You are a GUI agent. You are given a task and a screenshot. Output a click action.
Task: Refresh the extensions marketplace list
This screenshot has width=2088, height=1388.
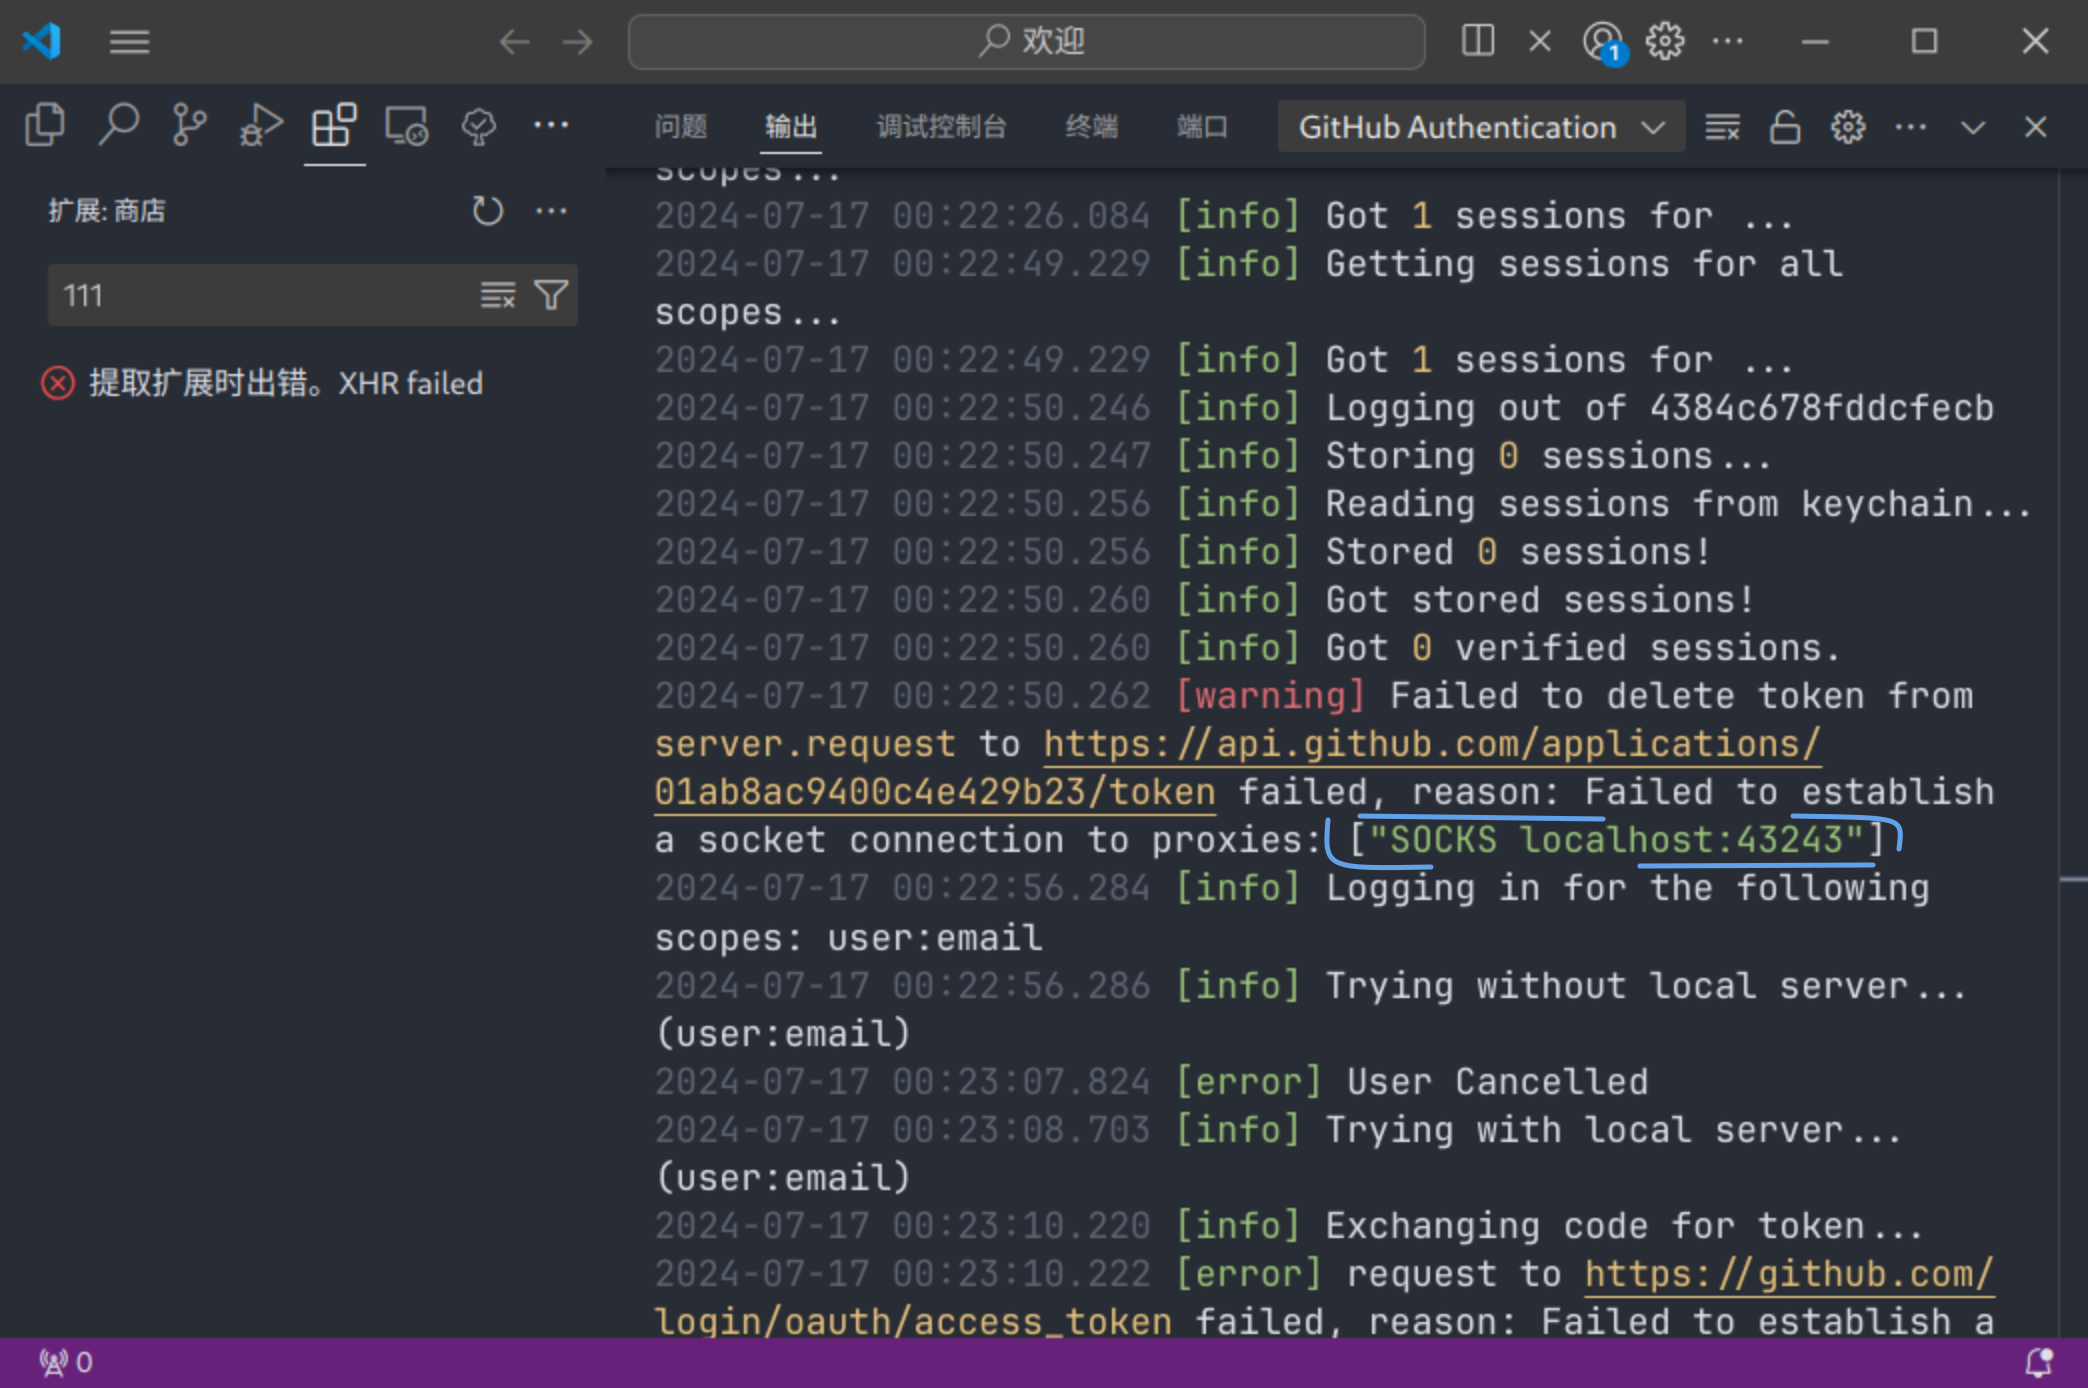[487, 211]
